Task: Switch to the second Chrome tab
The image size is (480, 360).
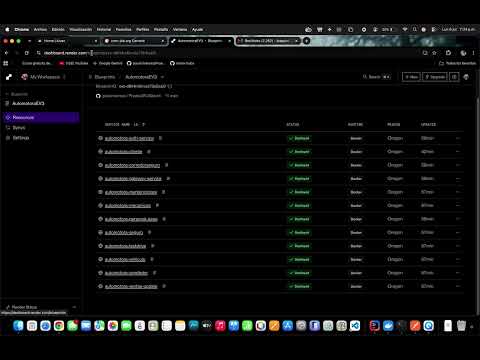Action: [134, 41]
